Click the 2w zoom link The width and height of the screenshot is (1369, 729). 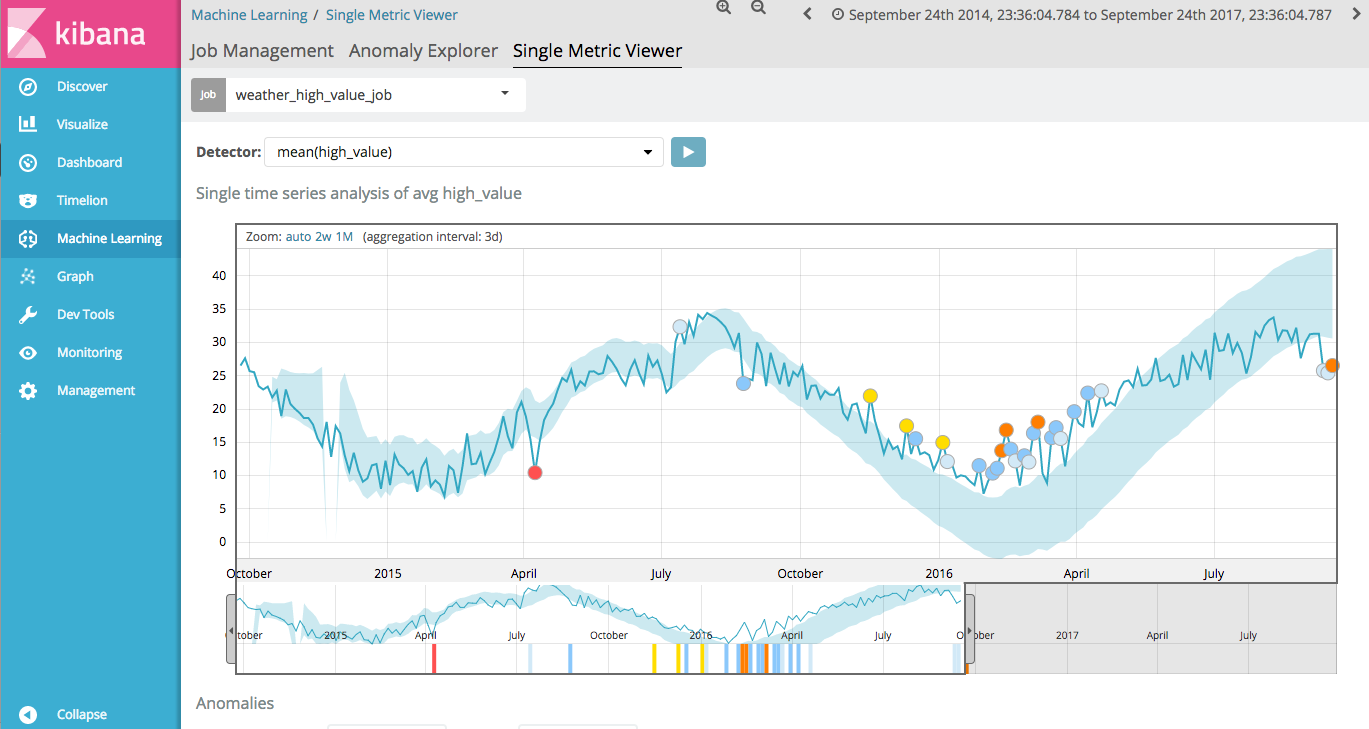tap(322, 237)
